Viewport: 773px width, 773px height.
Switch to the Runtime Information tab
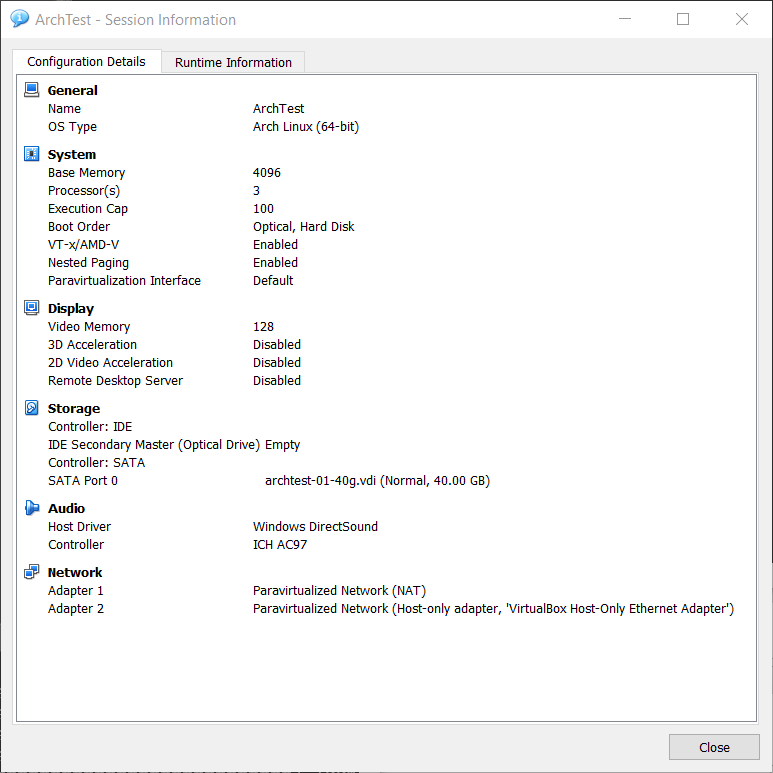(233, 62)
